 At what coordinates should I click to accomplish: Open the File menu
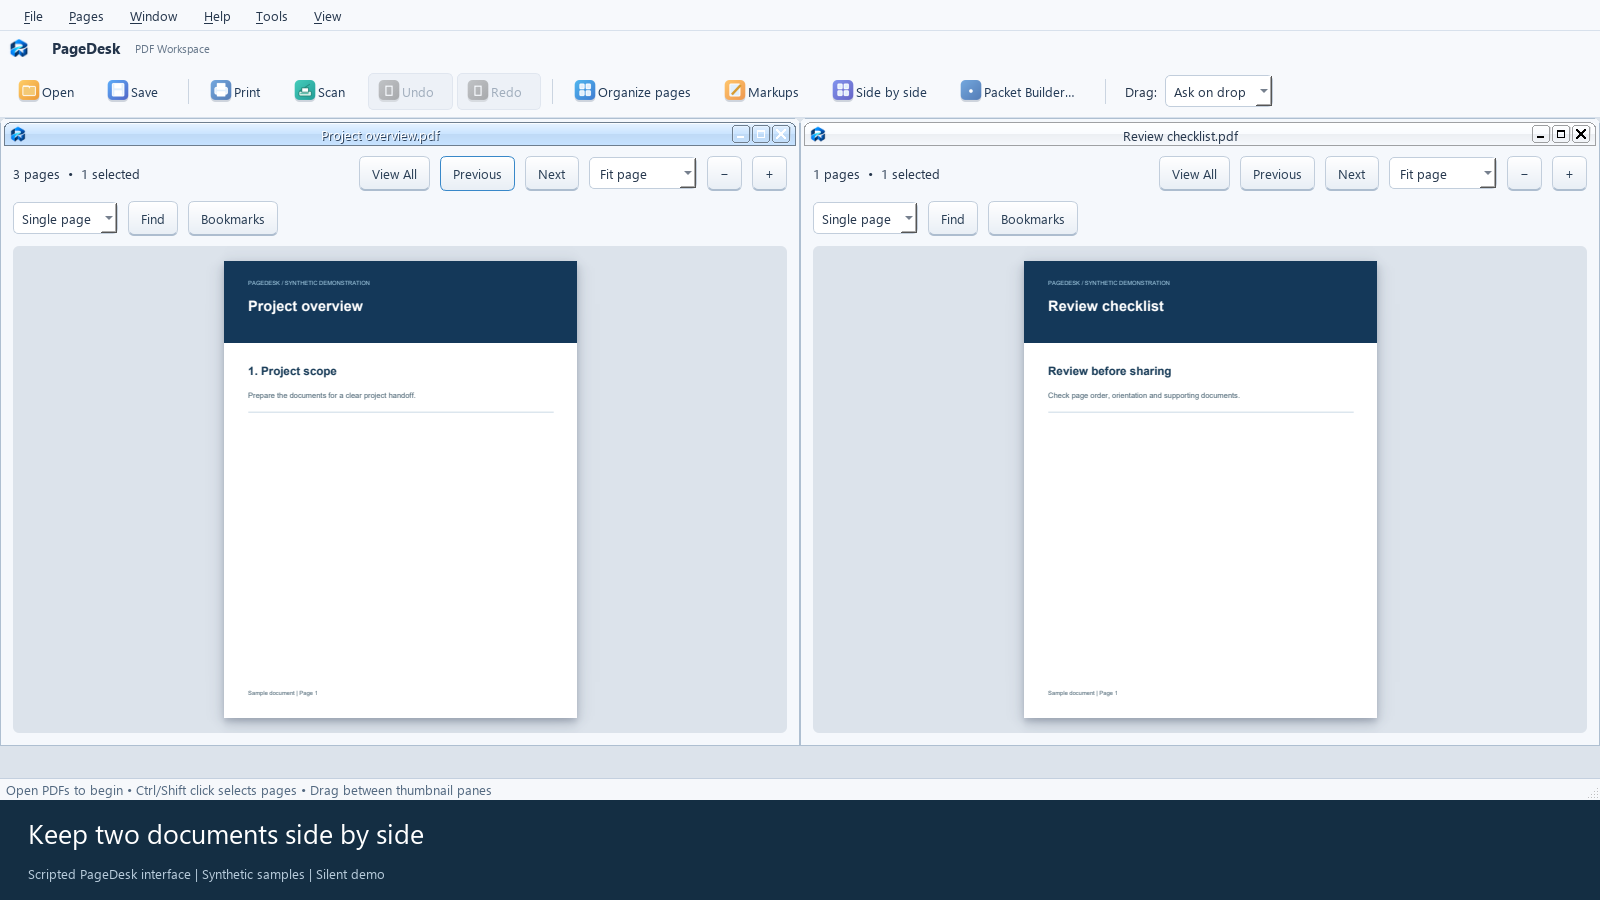tap(33, 16)
